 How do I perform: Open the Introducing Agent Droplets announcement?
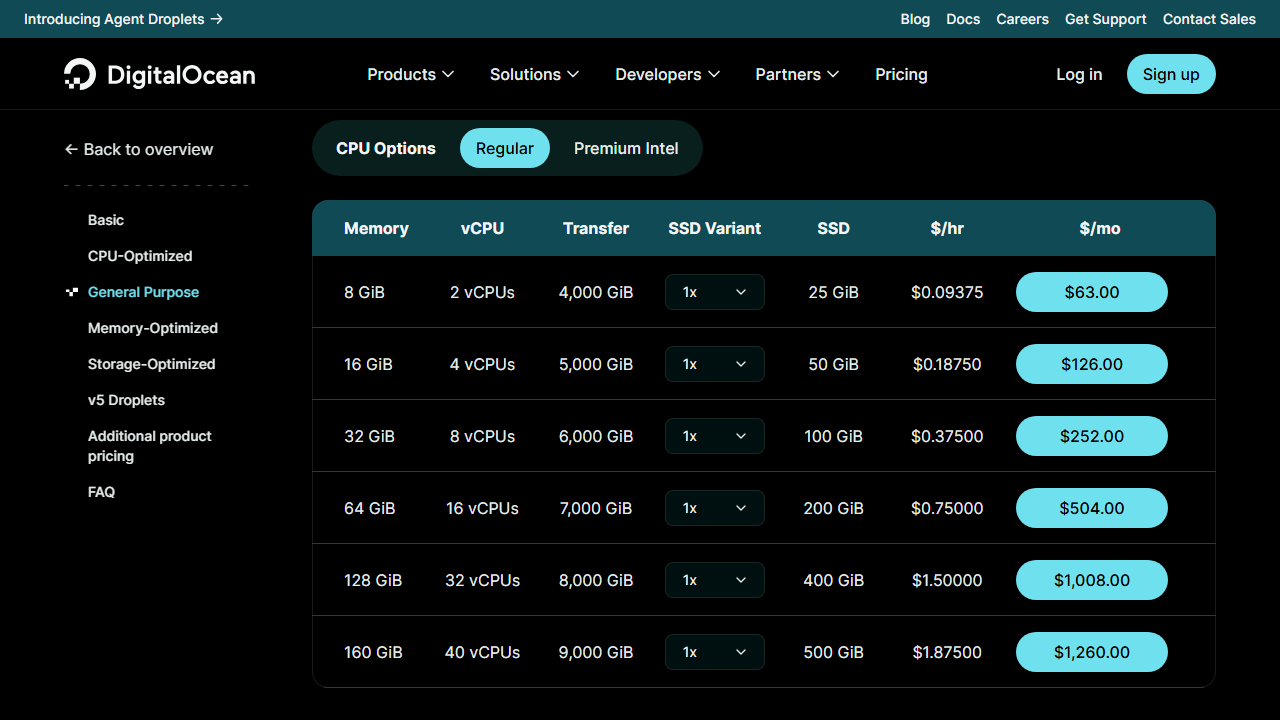123,19
